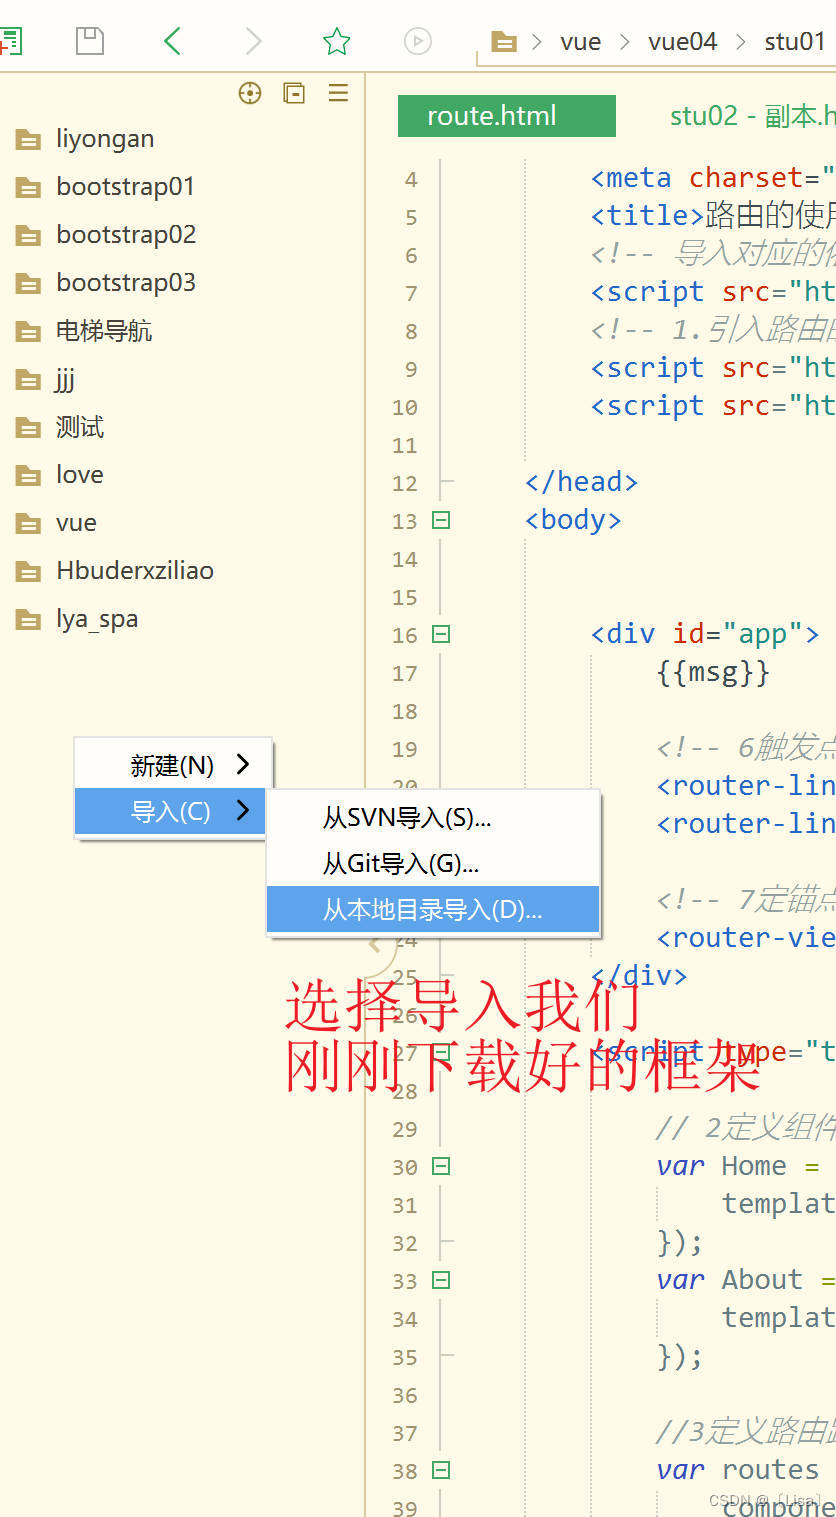Click the vue folder icon in project list

click(x=28, y=523)
